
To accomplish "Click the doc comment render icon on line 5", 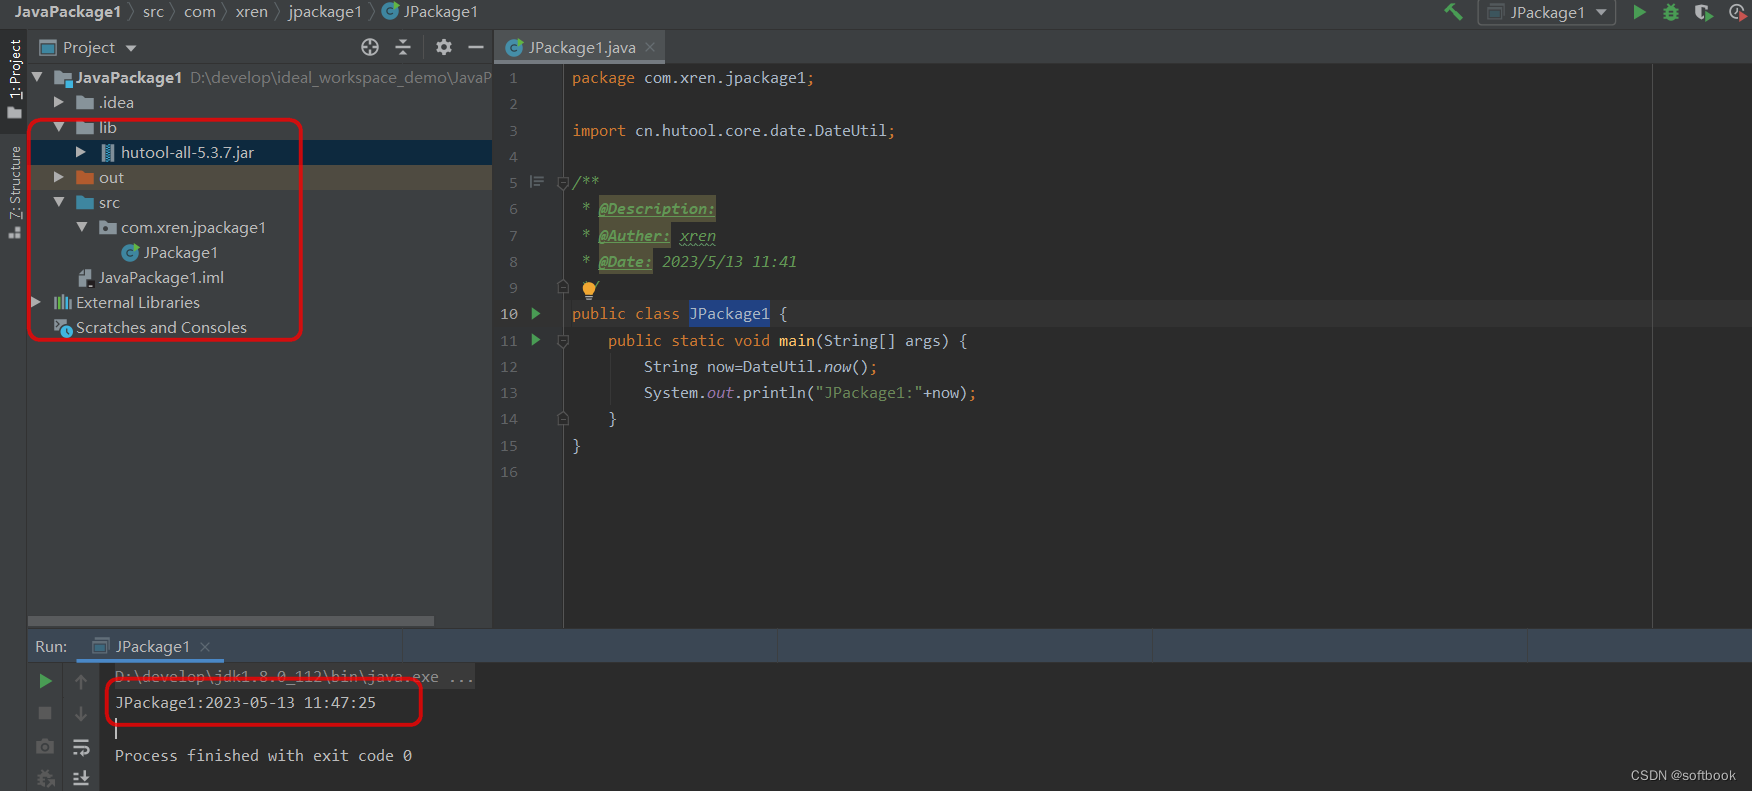I will [x=537, y=182].
